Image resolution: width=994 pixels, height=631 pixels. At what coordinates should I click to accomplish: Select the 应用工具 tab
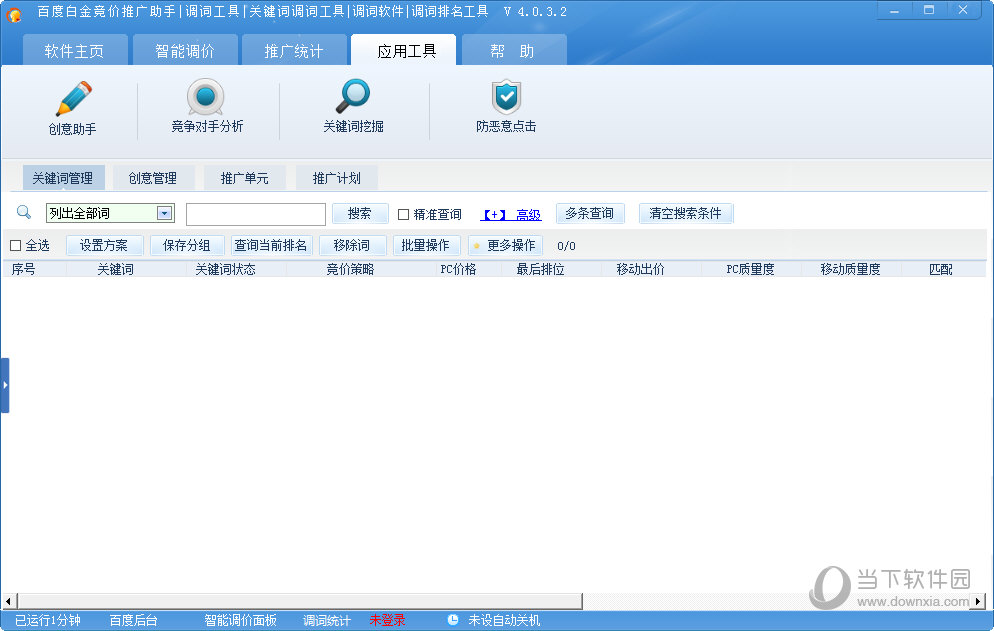[404, 50]
